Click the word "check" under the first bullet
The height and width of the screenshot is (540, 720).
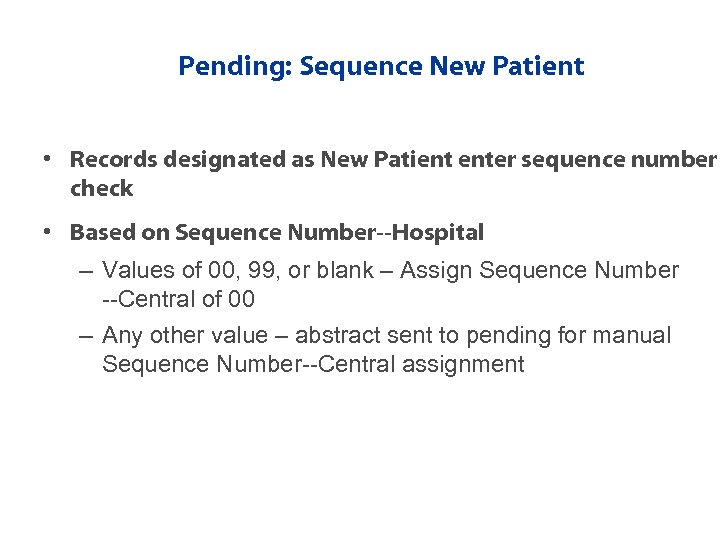click(x=101, y=188)
